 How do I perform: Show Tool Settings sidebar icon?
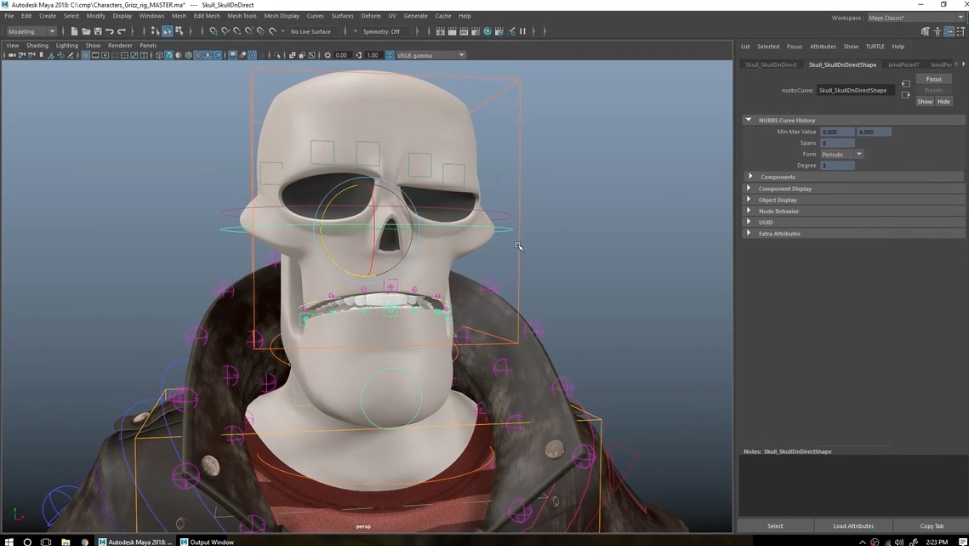960,31
